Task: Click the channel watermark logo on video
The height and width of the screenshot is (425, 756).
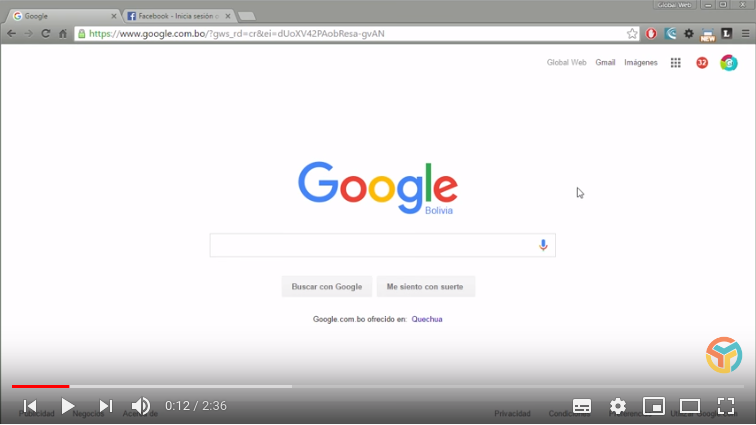Action: 724,355
